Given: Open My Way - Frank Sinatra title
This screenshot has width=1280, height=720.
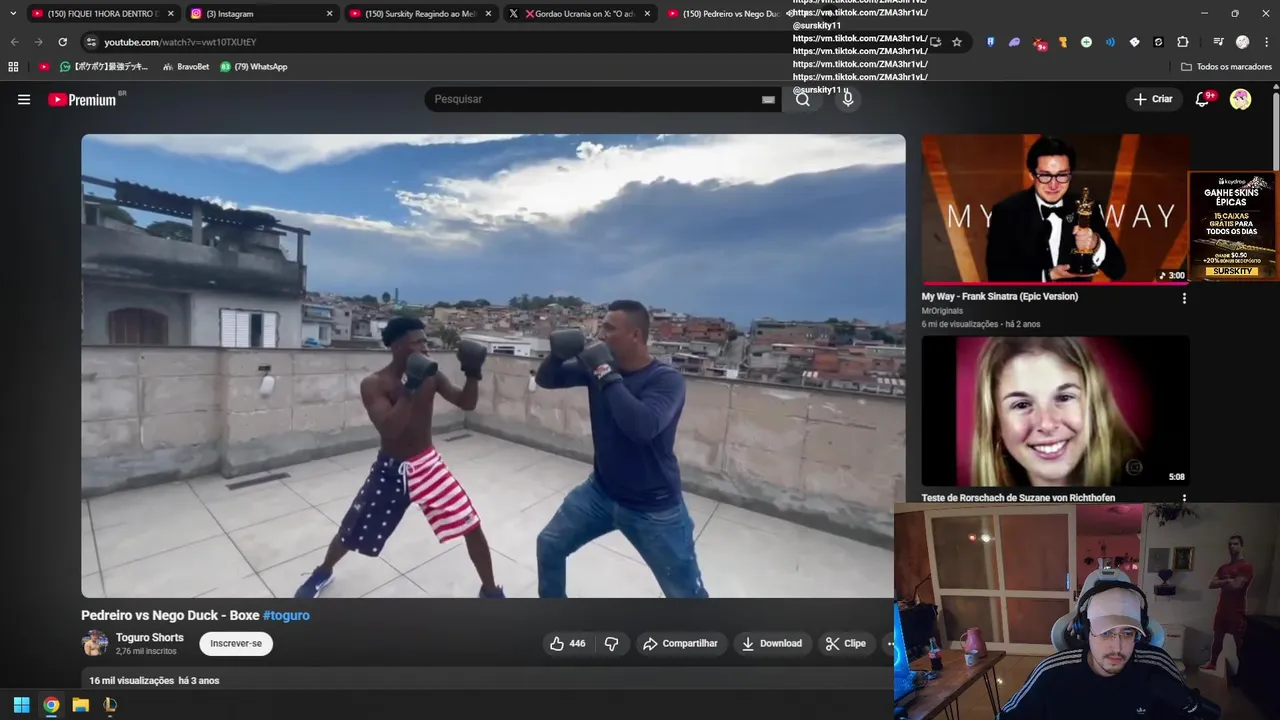Looking at the screenshot, I should point(1000,296).
